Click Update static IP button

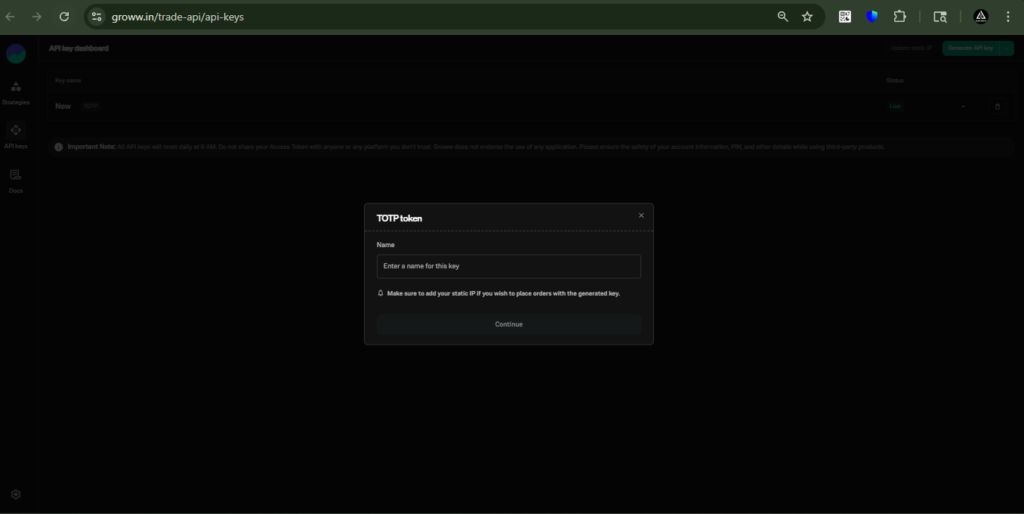click(x=910, y=48)
